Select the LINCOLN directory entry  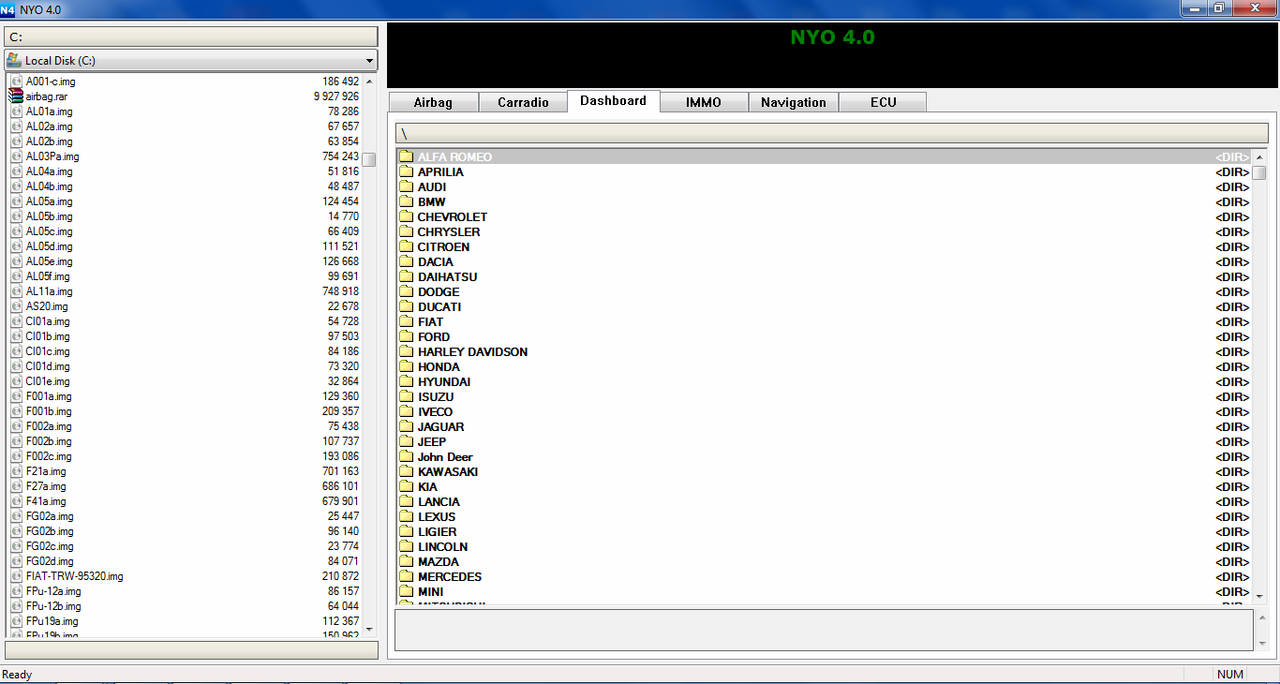click(x=824, y=547)
